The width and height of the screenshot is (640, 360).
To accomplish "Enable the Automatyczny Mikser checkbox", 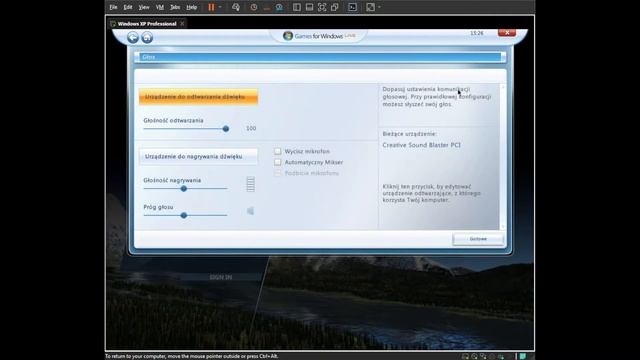I will 278,162.
